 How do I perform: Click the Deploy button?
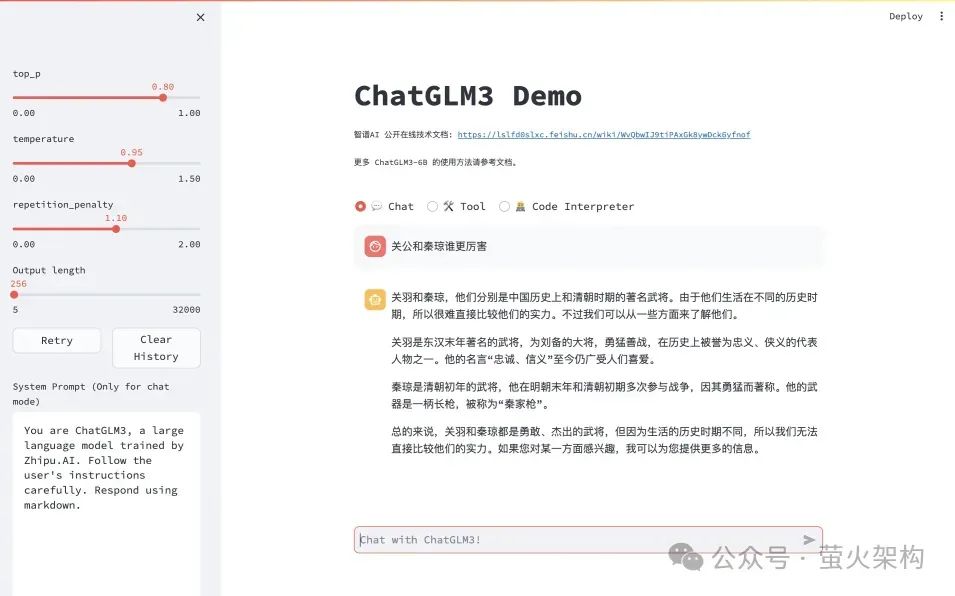[x=906, y=16]
